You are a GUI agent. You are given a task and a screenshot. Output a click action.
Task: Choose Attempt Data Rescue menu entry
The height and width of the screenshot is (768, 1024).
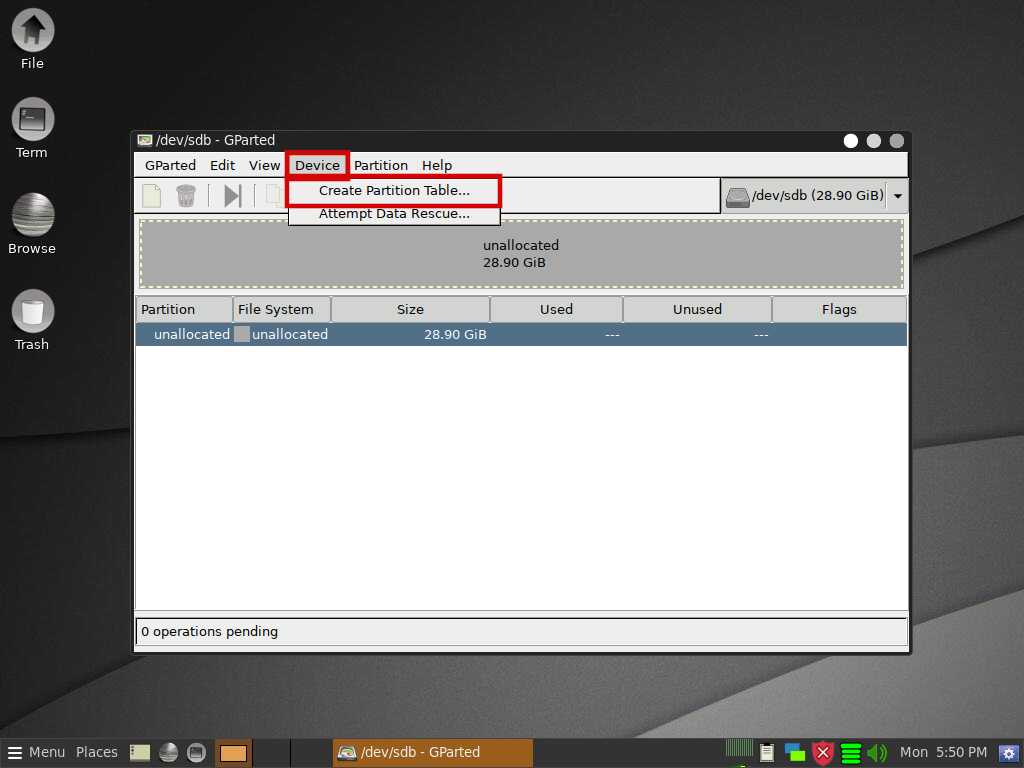[x=394, y=213]
